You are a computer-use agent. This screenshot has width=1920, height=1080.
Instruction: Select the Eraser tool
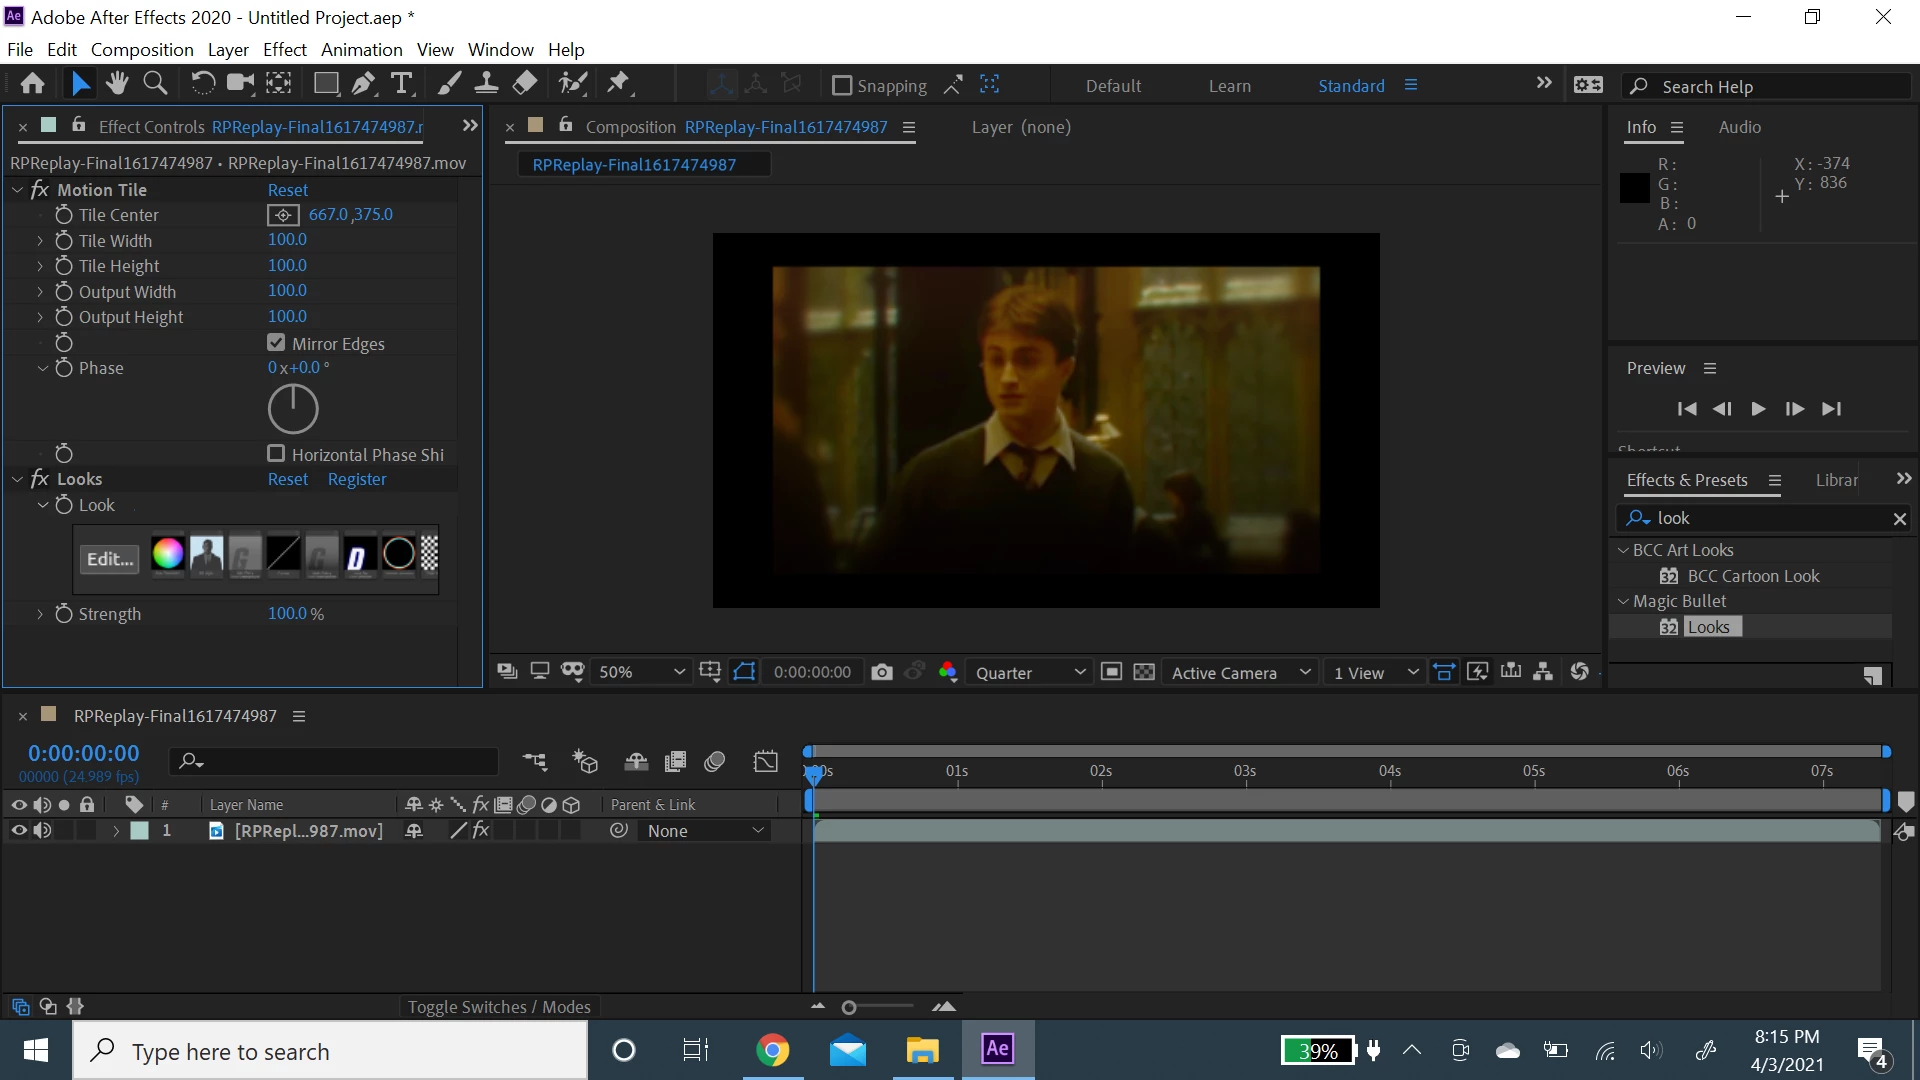pyautogui.click(x=525, y=84)
